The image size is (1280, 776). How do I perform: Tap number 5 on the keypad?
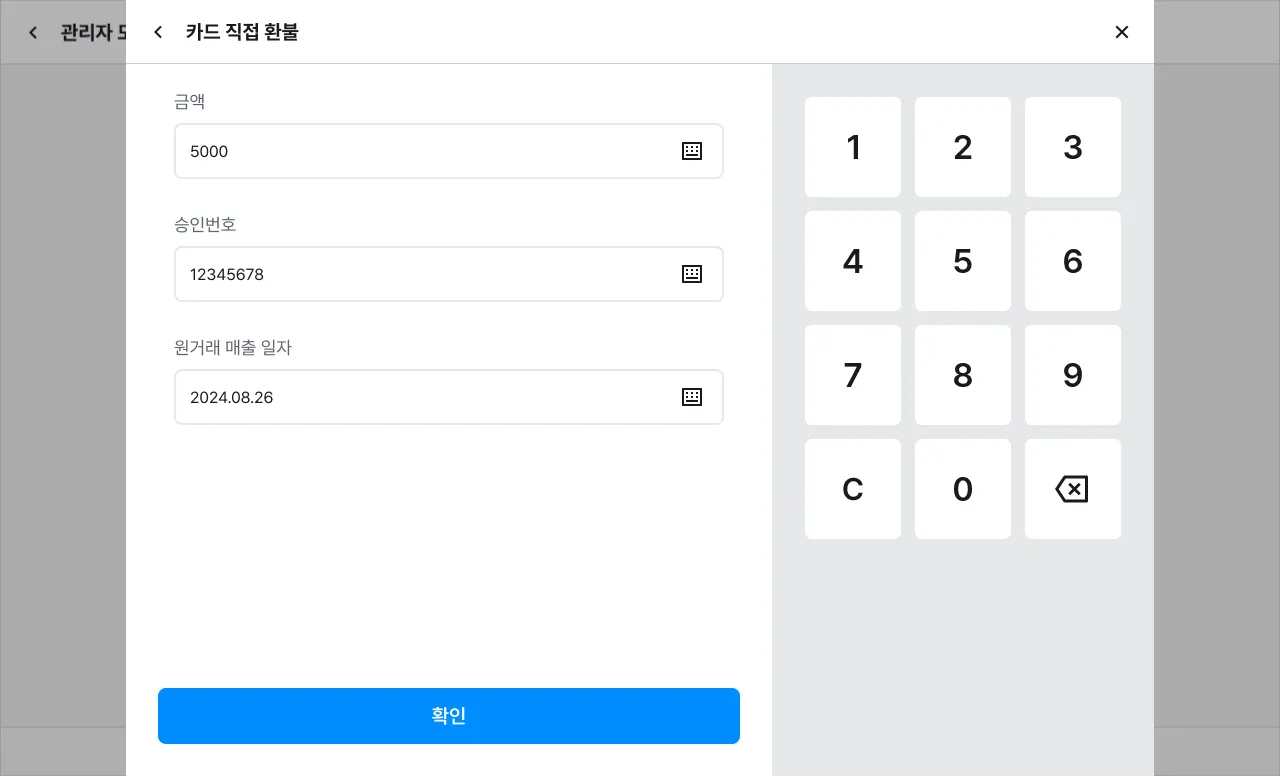[963, 261]
